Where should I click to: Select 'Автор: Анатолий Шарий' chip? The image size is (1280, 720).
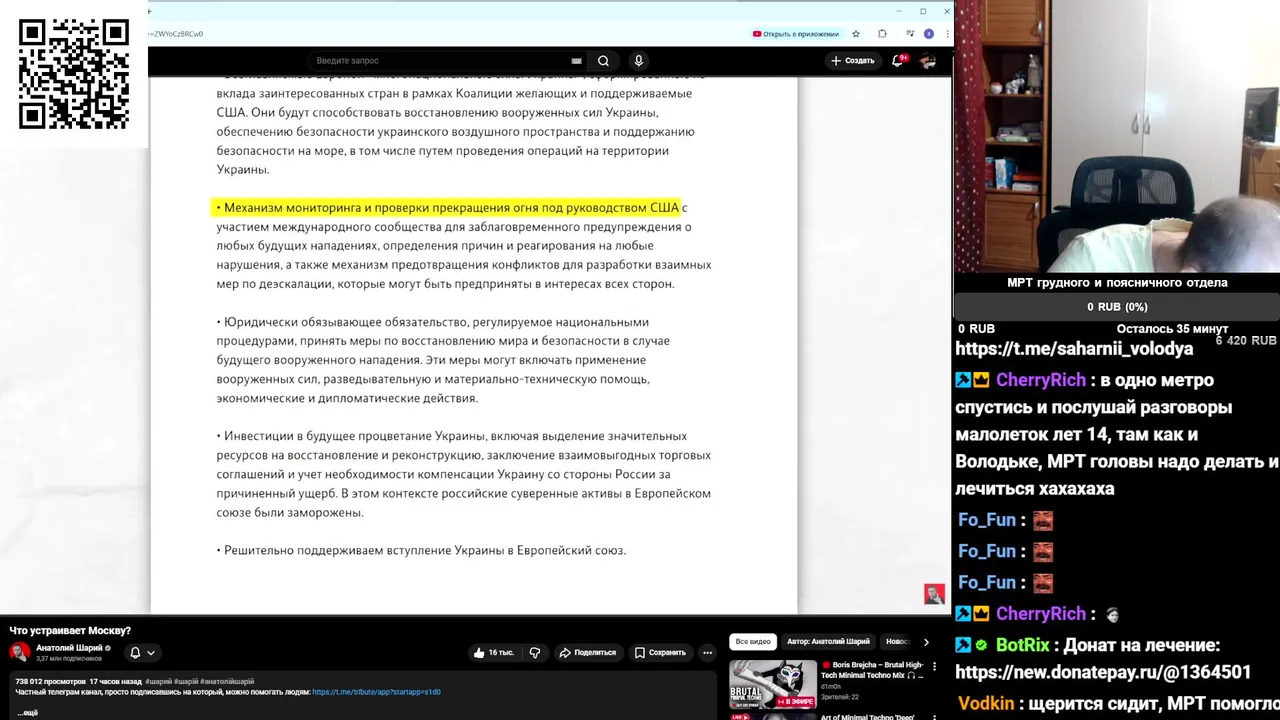pos(828,642)
